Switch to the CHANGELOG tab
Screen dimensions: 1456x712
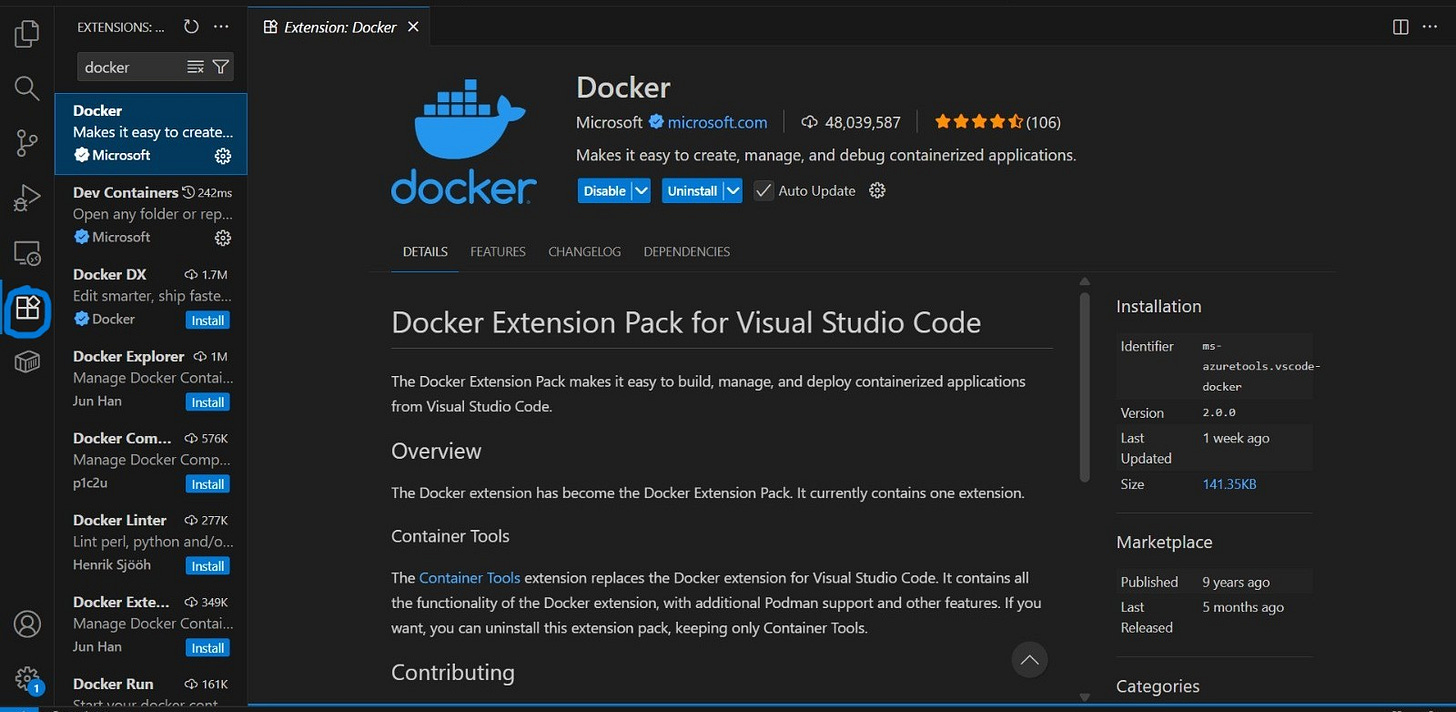point(585,252)
